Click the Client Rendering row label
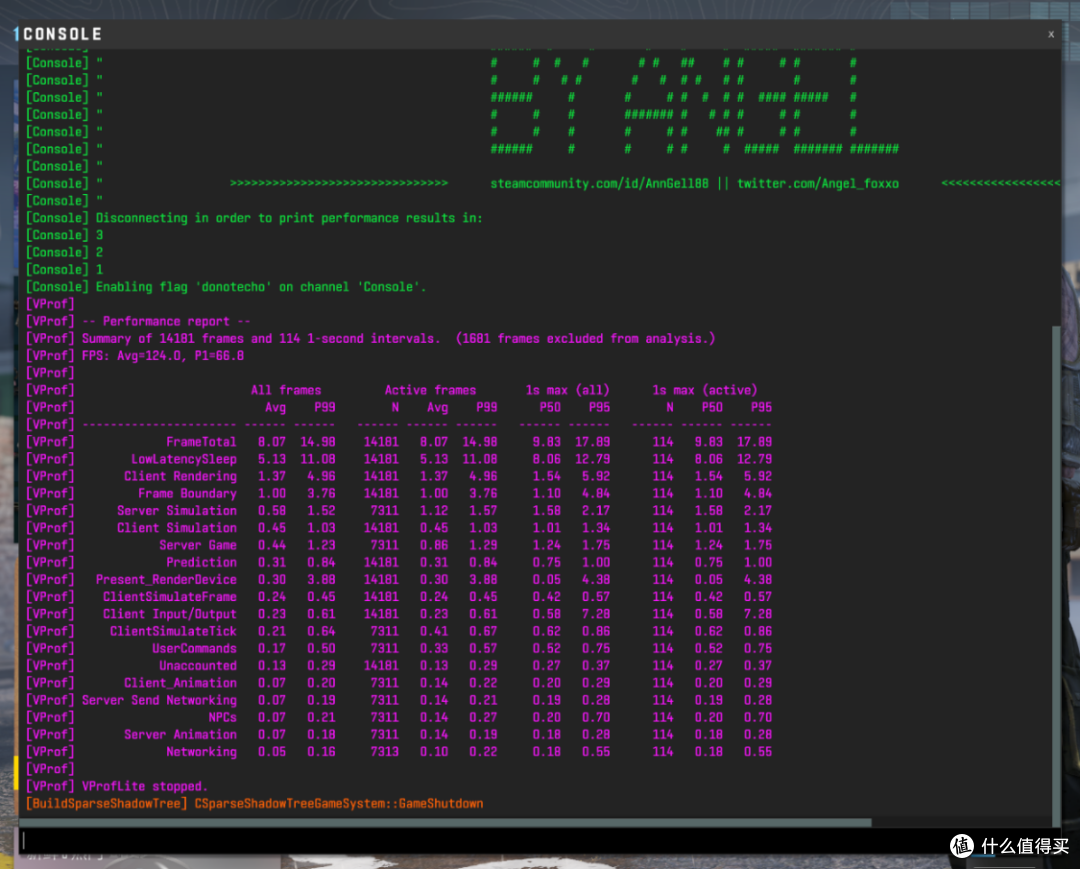This screenshot has width=1080, height=869. pos(180,477)
